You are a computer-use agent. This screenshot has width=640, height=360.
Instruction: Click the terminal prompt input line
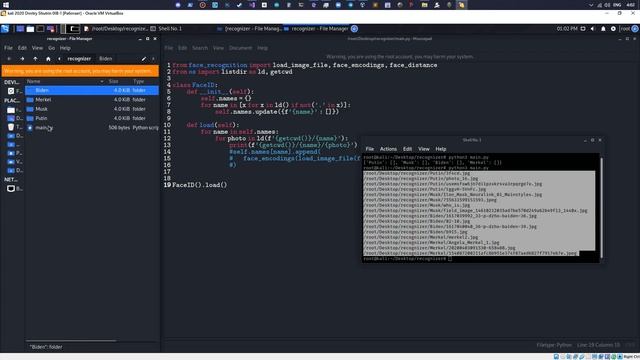click(408, 259)
